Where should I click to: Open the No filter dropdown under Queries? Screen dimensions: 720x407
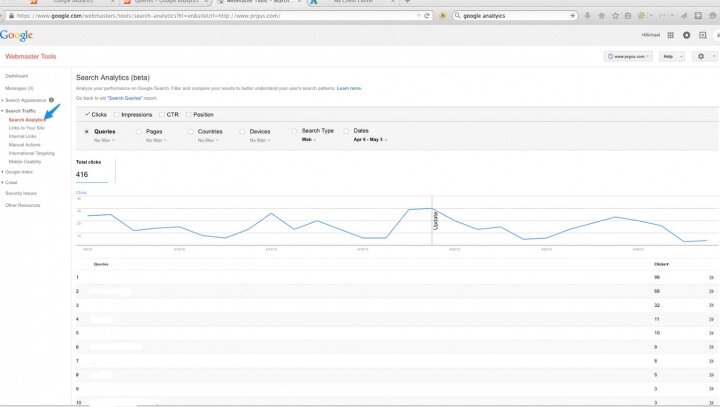(104, 140)
